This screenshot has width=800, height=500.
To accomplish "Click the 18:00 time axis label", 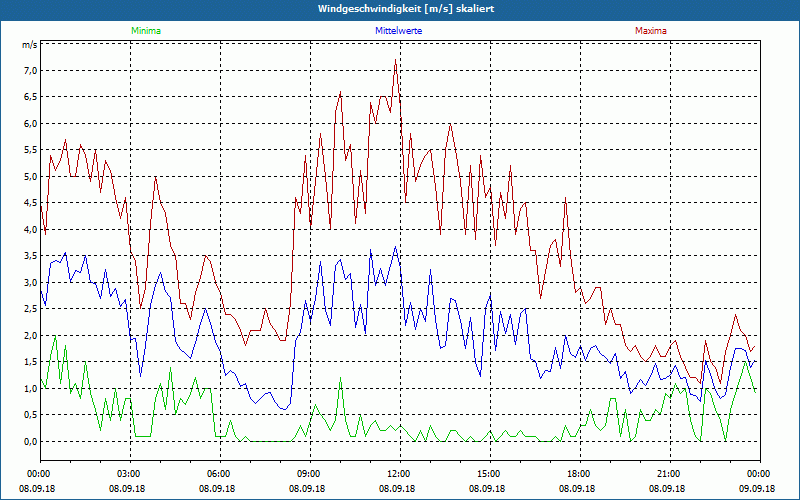I will (x=580, y=474).
